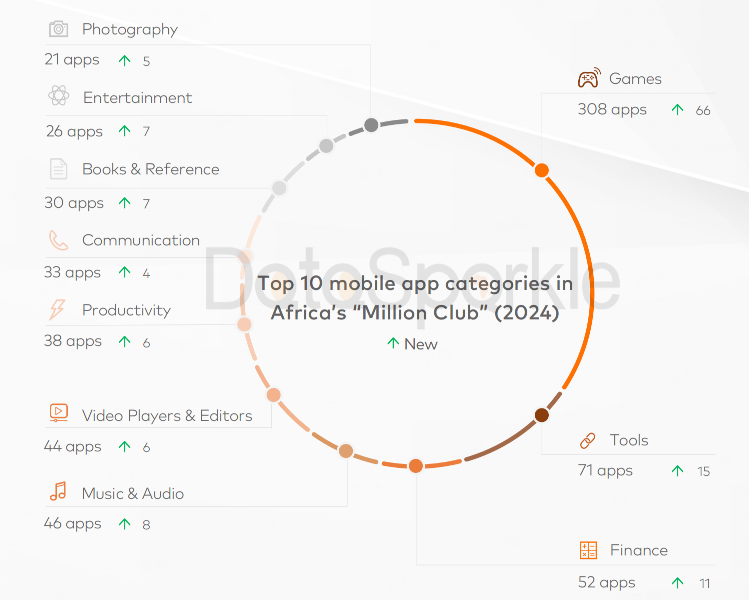749x600 pixels.
Task: Click the chart title in the circle center
Action: coord(415,298)
